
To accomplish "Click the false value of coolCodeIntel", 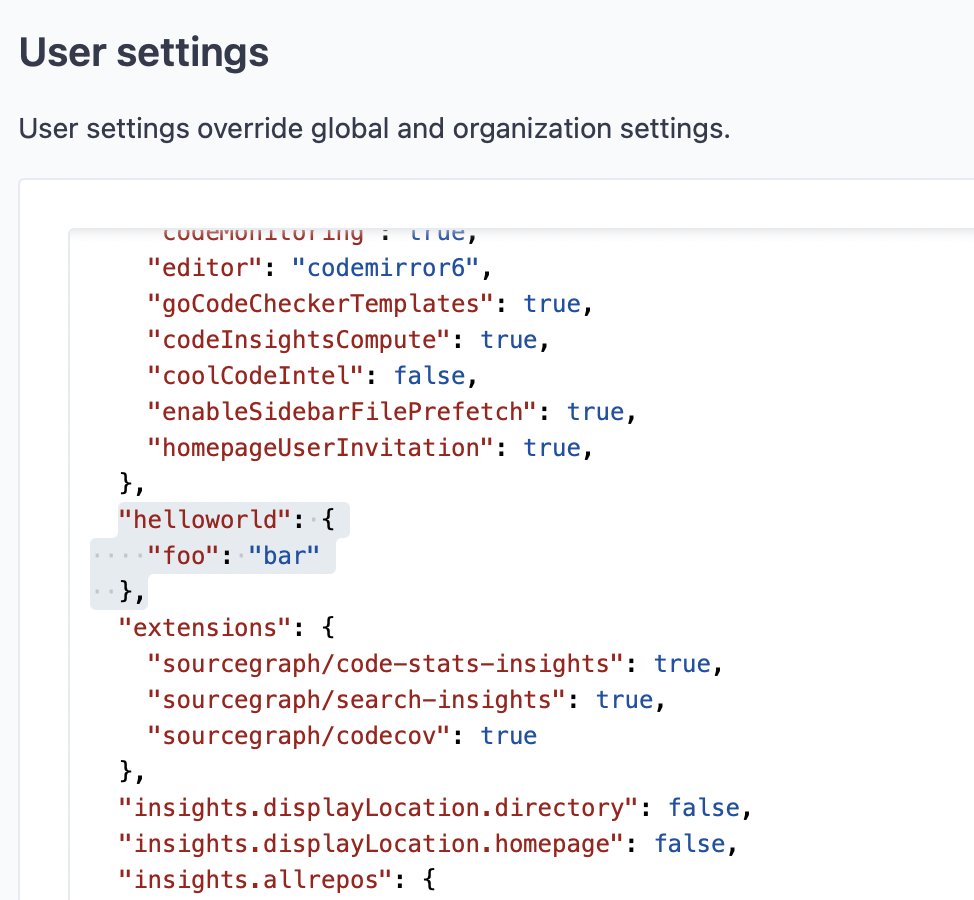I will coord(429,376).
